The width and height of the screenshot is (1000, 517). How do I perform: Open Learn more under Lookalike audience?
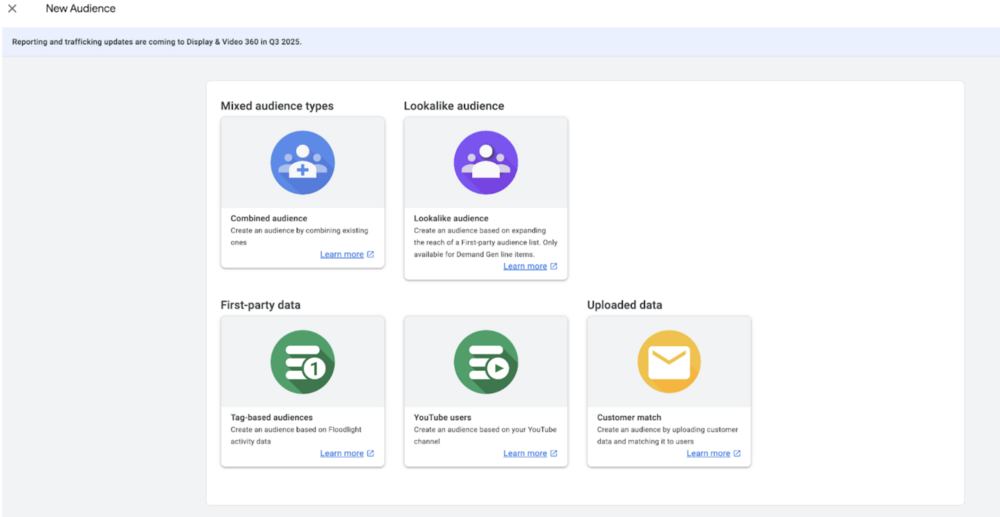tap(525, 266)
